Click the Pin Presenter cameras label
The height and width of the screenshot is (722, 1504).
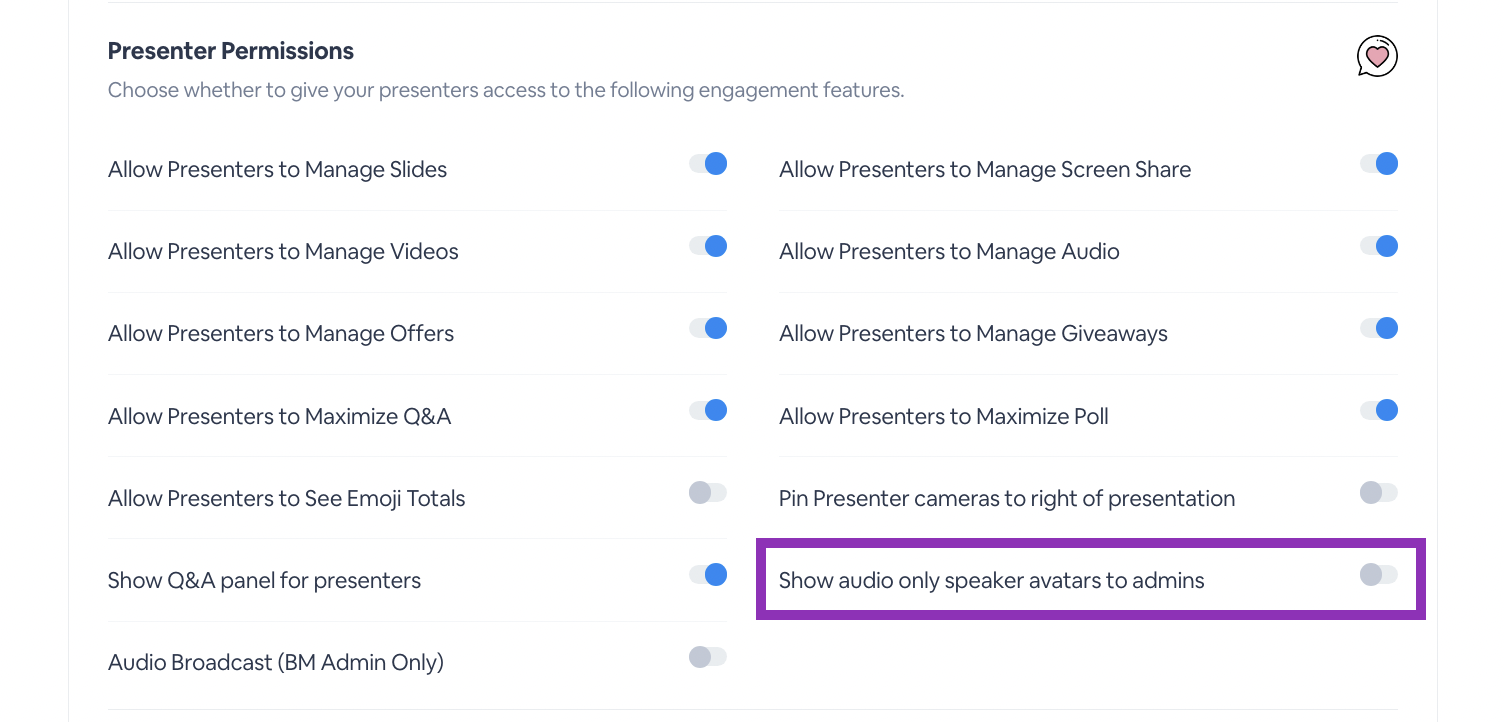[x=1007, y=498]
